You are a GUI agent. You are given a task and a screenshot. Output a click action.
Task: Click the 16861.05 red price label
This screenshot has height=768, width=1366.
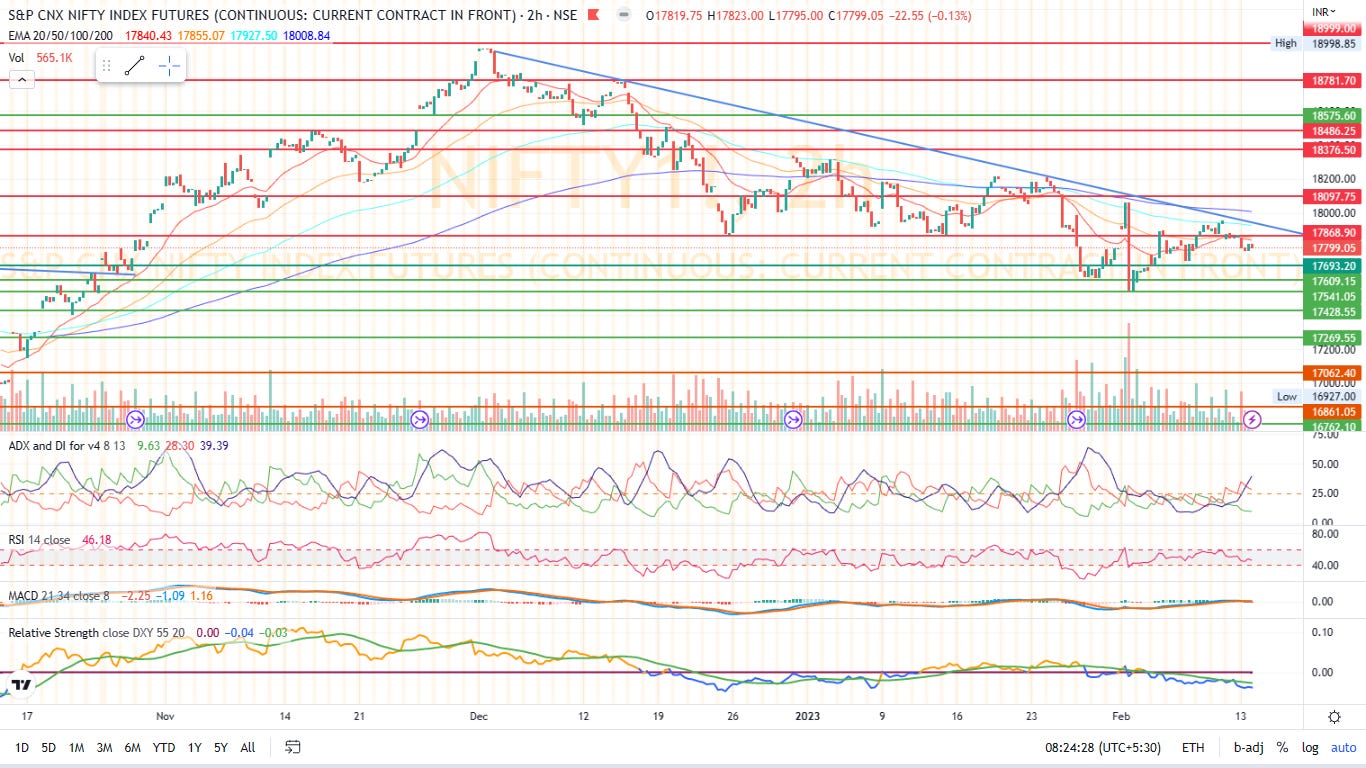click(x=1333, y=411)
